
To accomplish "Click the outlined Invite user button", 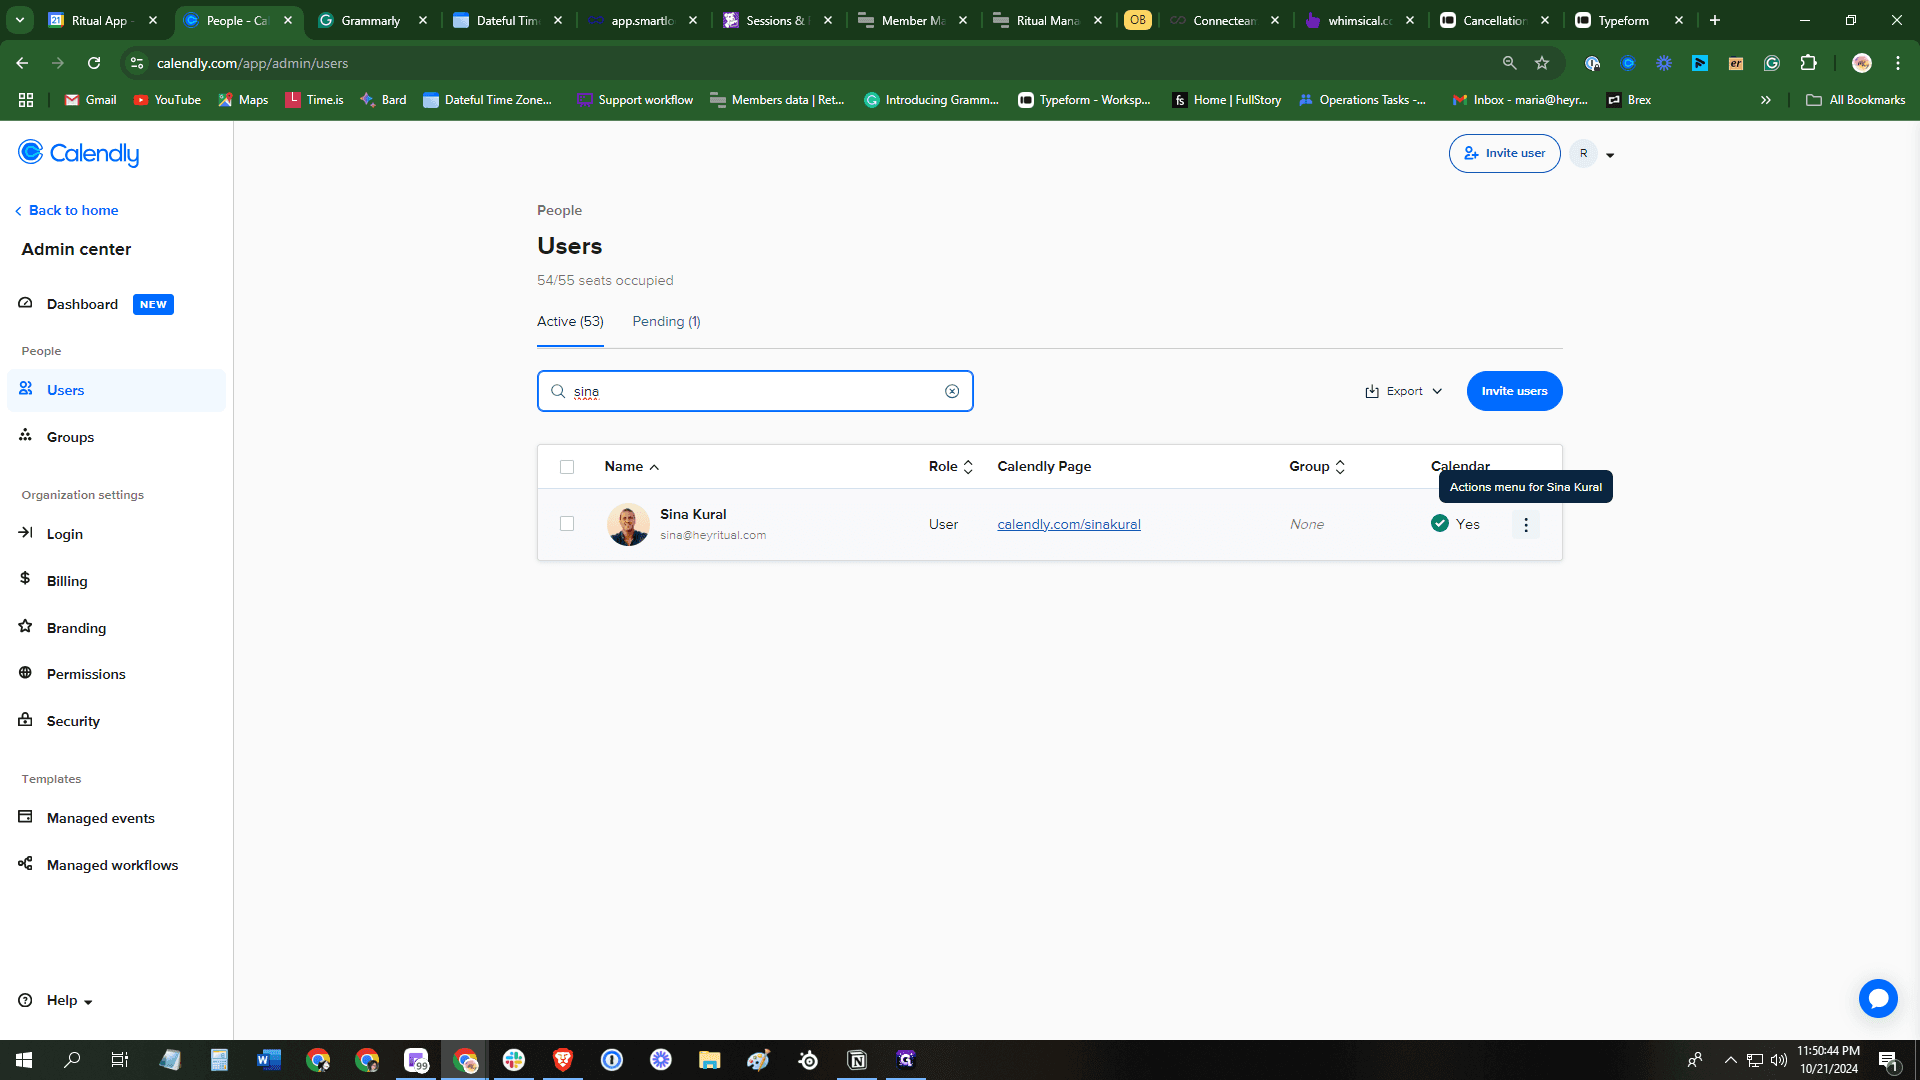I will tap(1504, 153).
